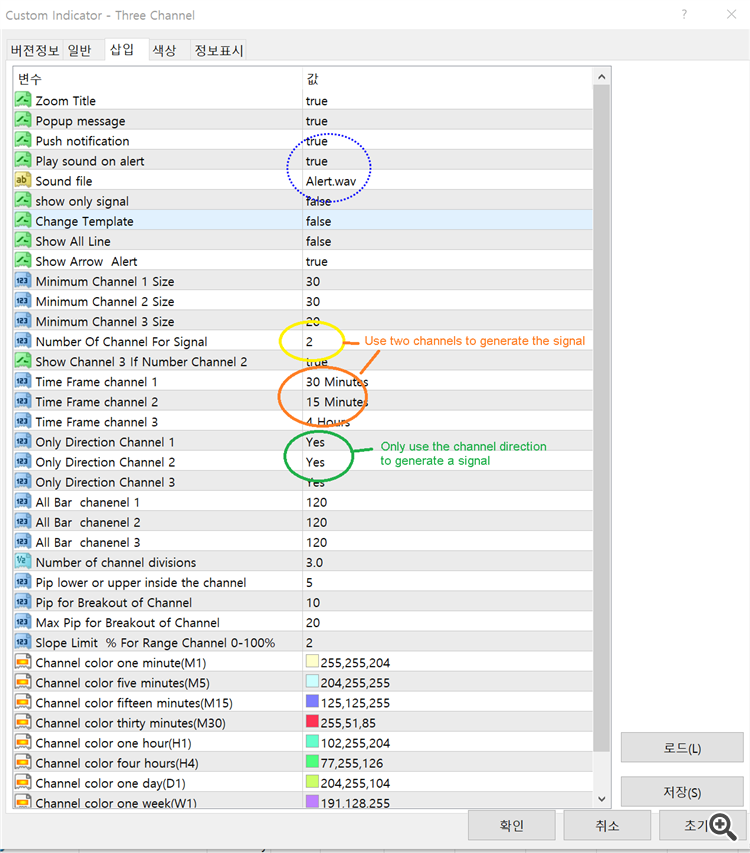
Task: Click the Slope Limit parameter icon
Action: pos(23,642)
